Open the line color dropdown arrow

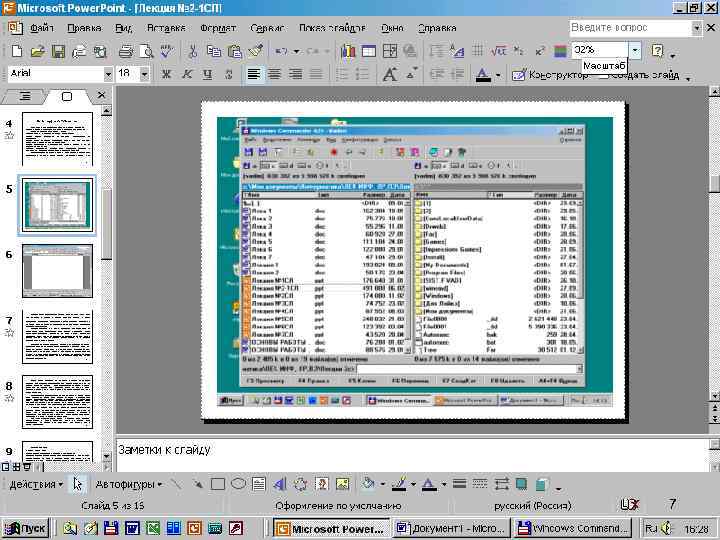click(413, 484)
